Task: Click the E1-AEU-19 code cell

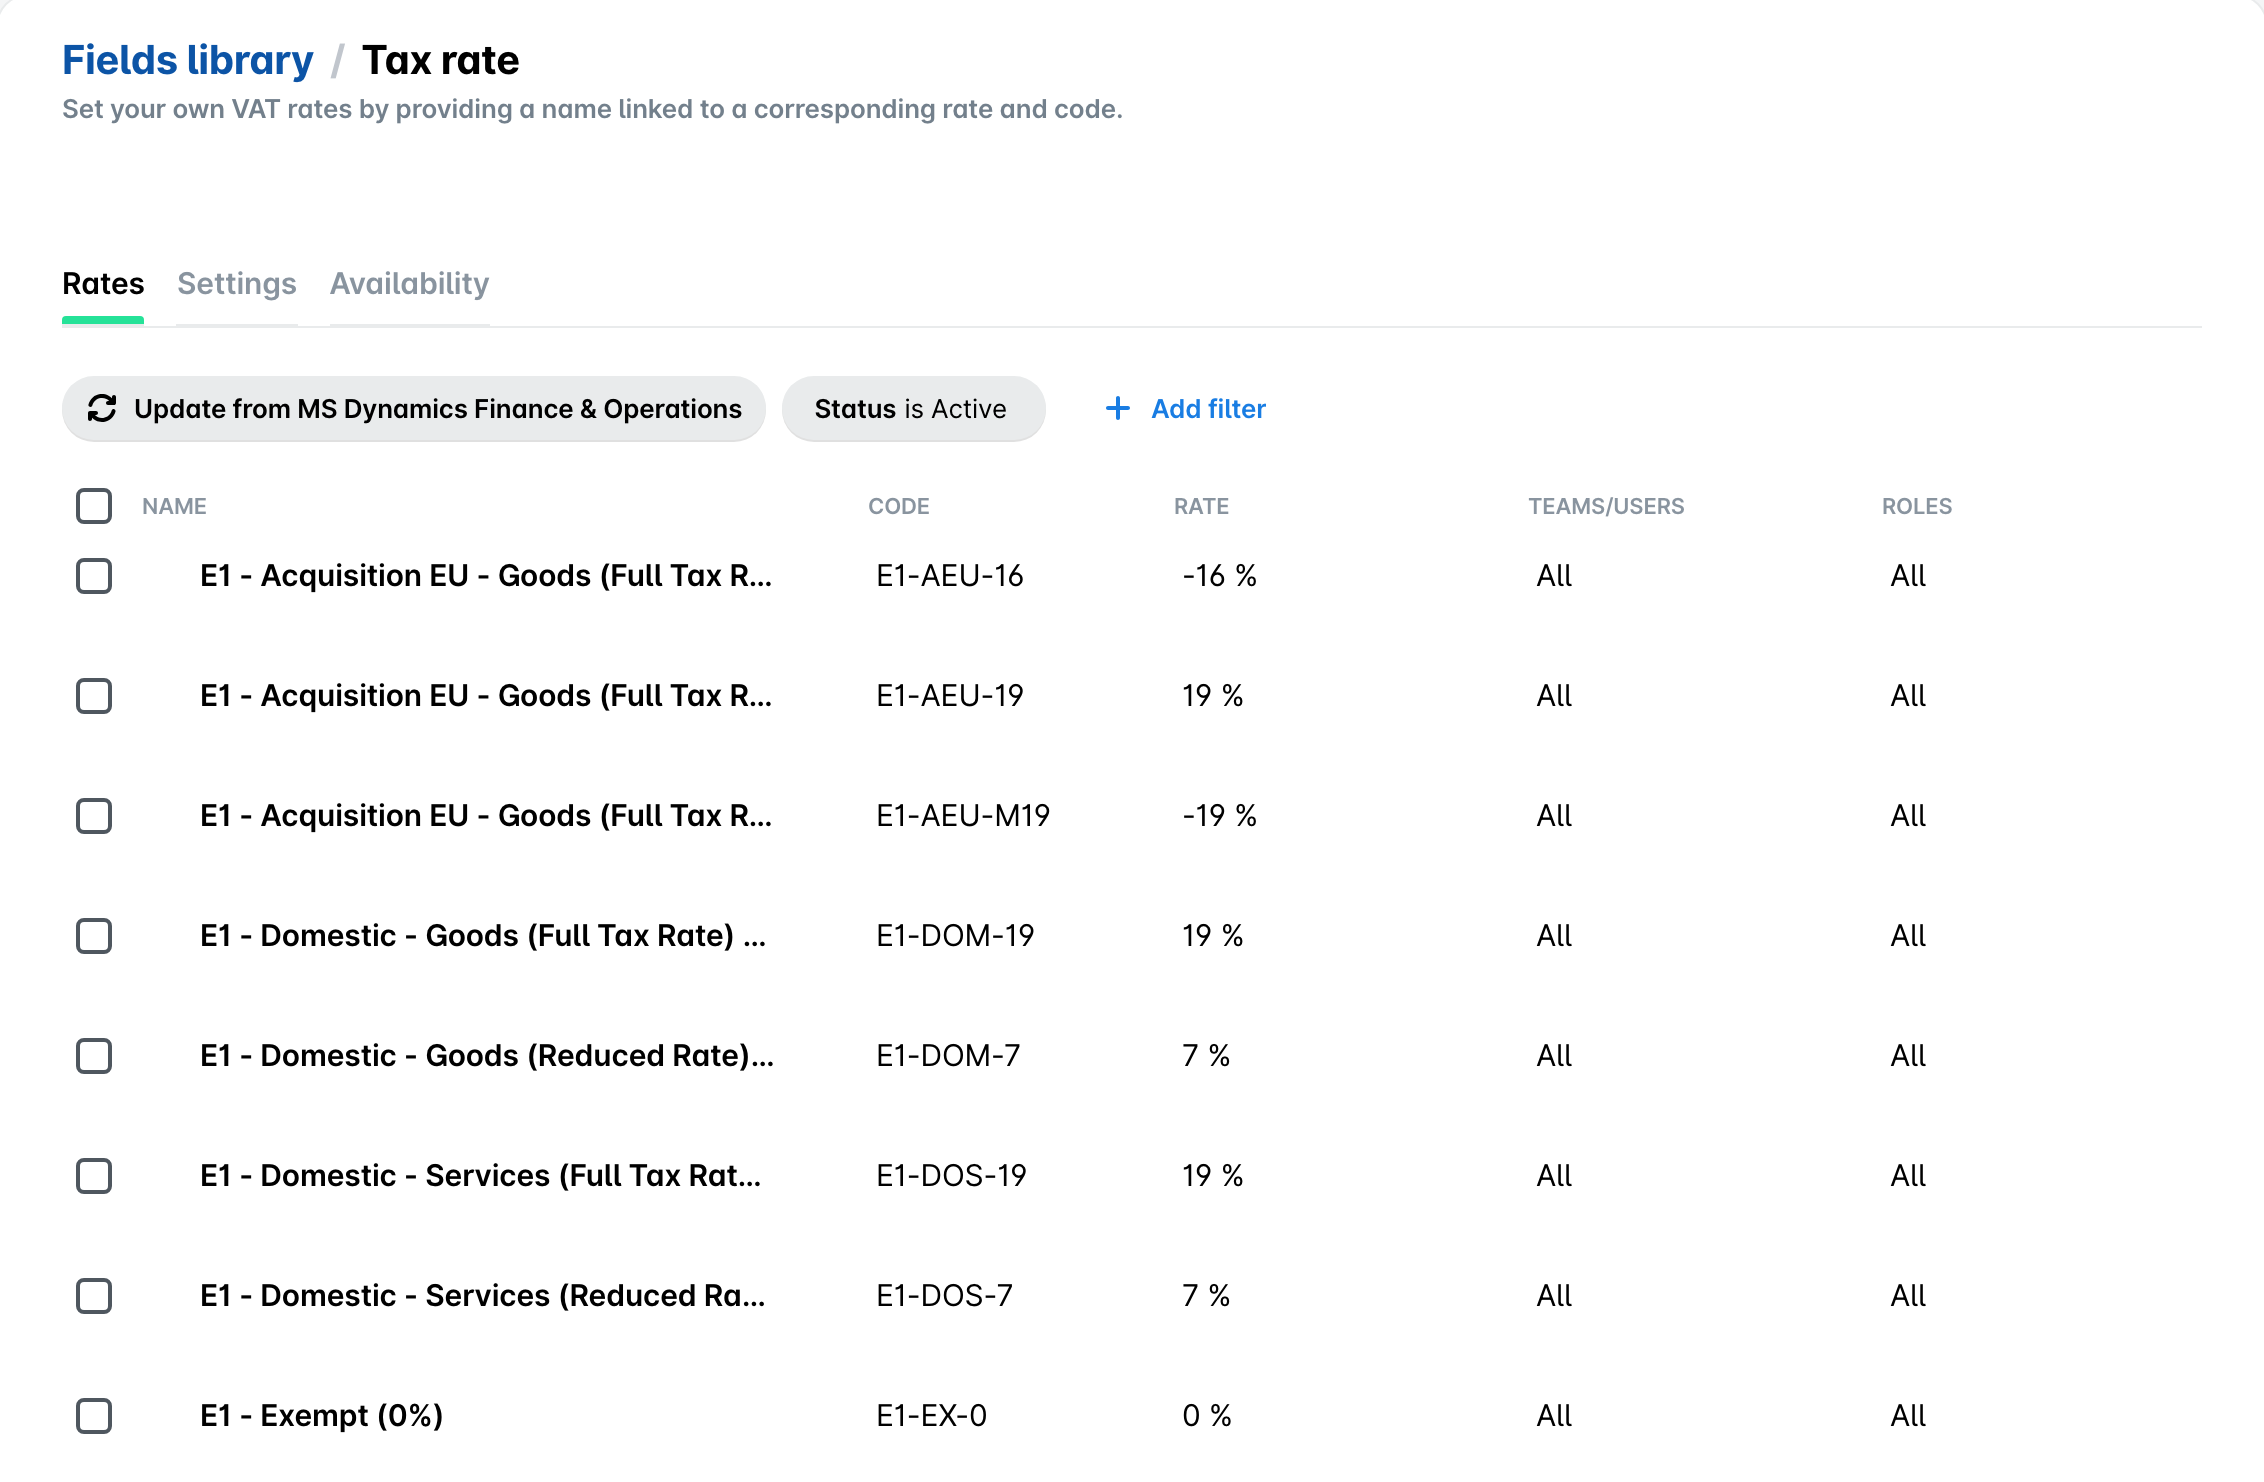Action: pyautogui.click(x=950, y=696)
